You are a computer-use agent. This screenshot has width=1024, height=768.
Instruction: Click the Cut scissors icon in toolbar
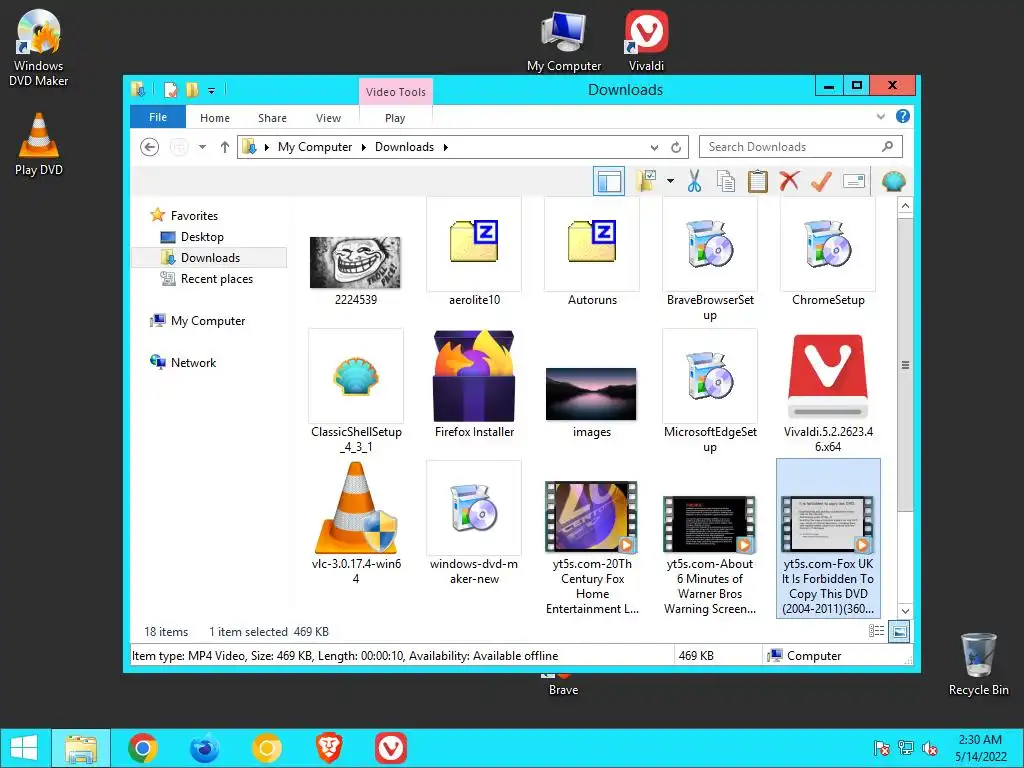tap(694, 181)
